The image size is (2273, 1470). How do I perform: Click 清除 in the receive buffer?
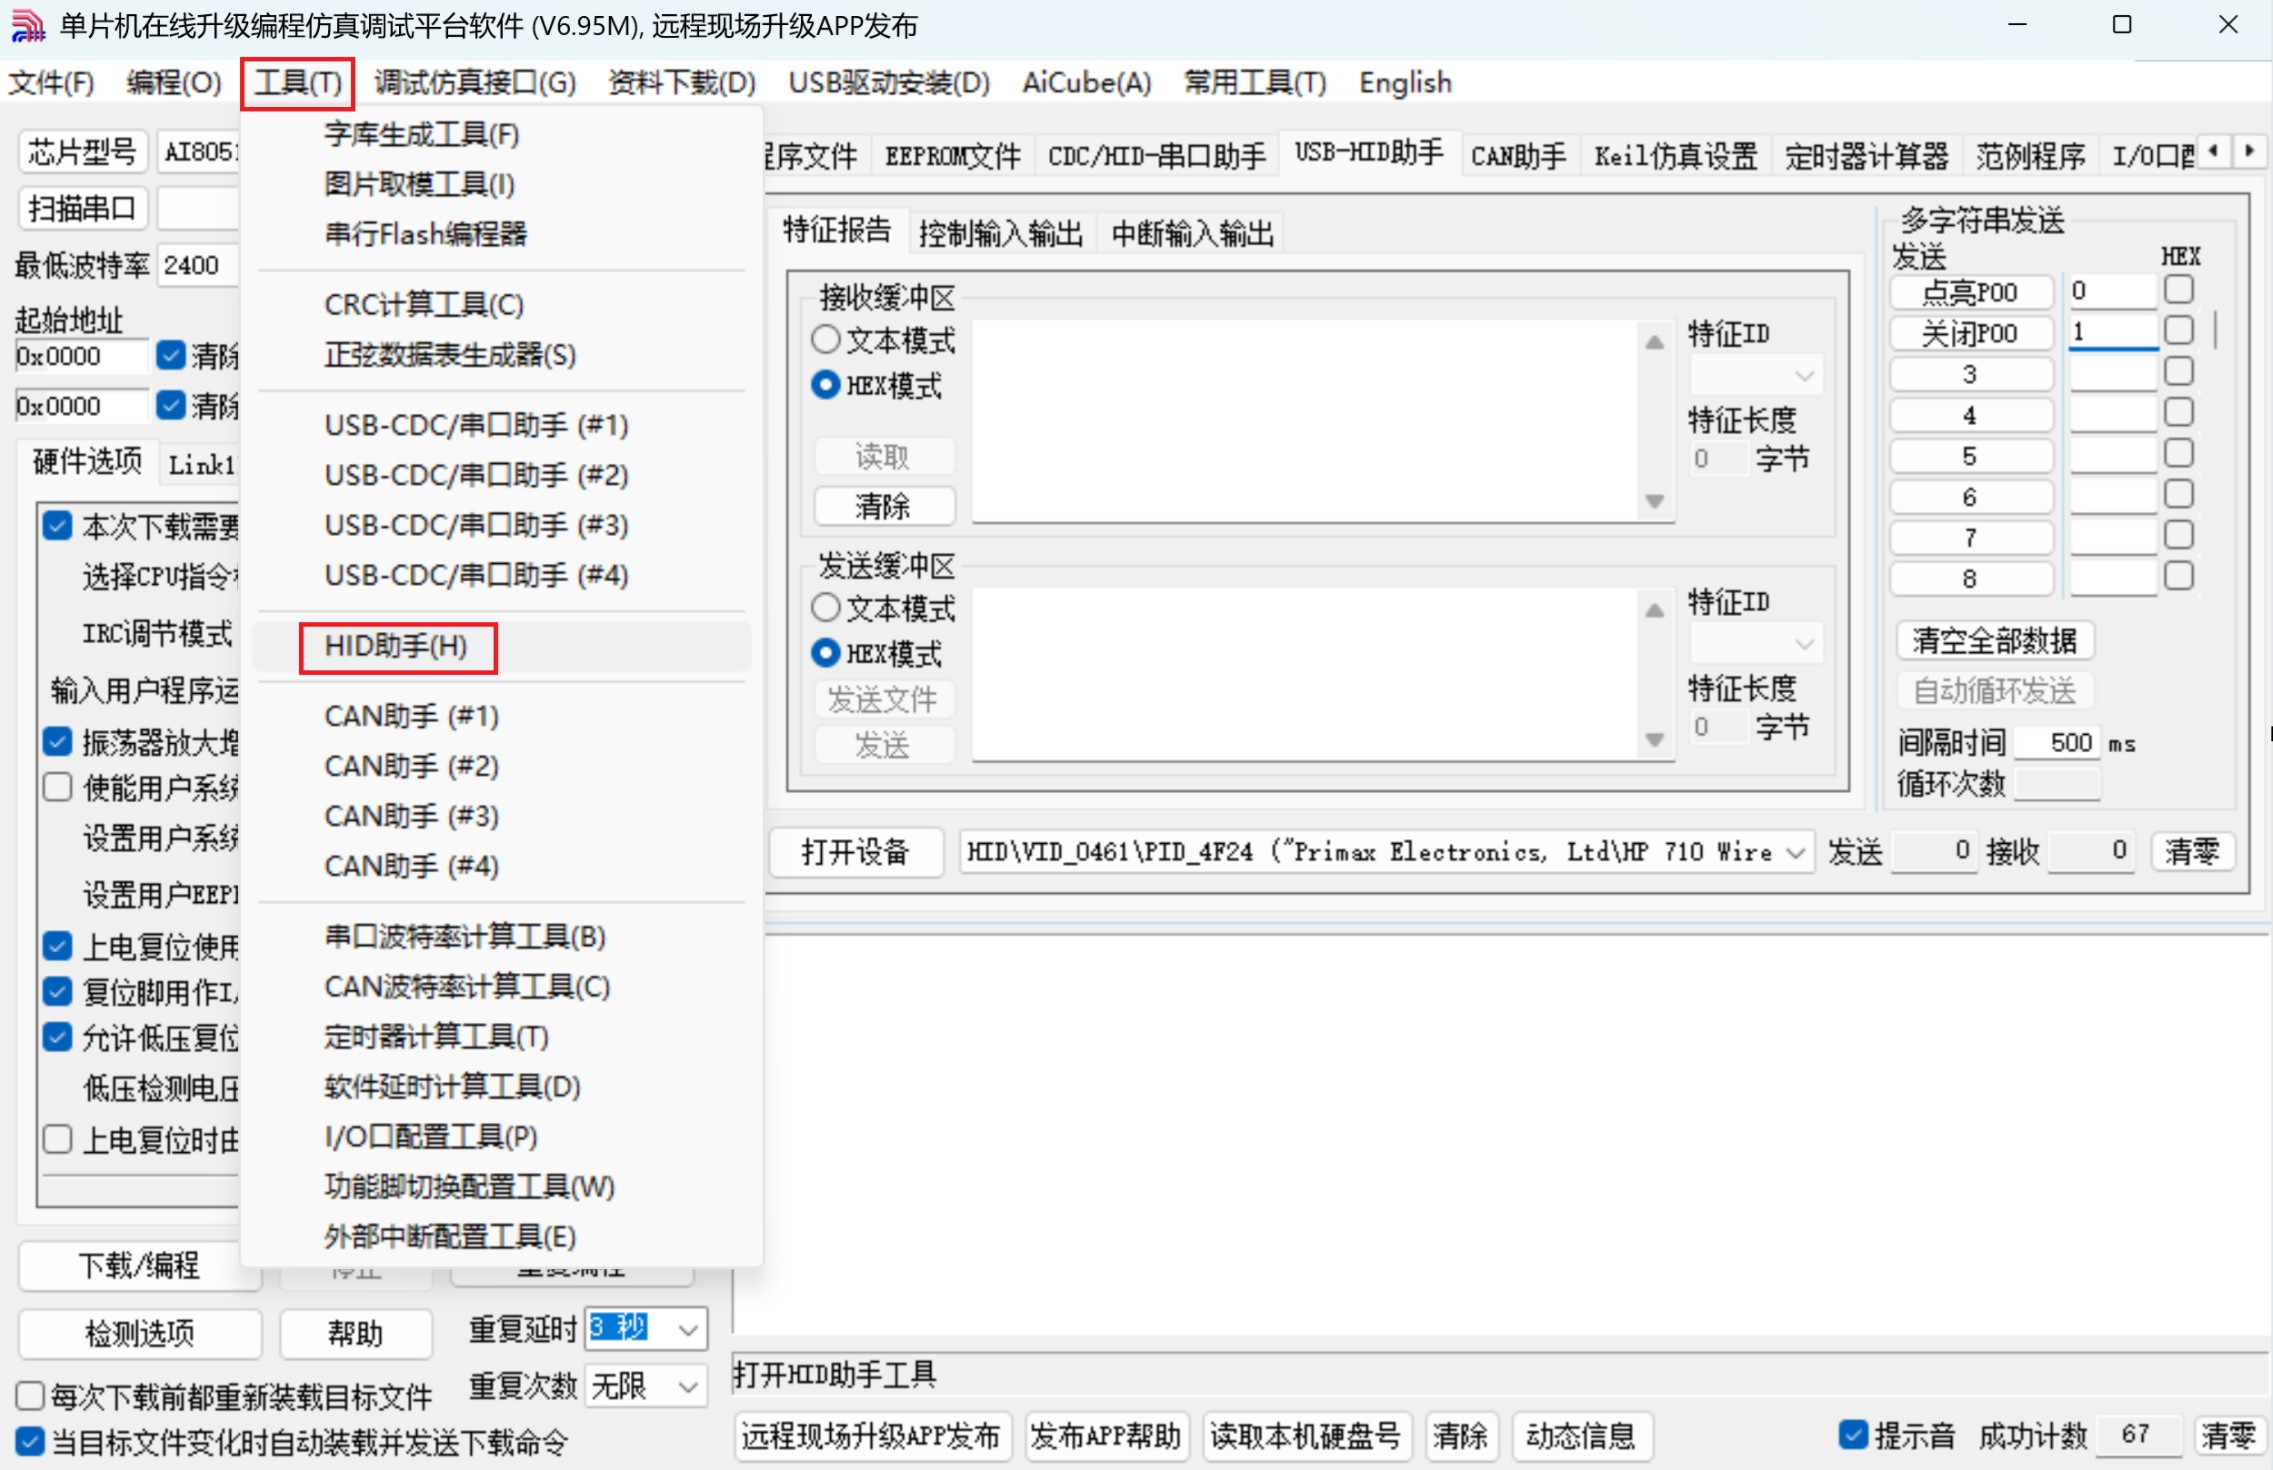884,506
